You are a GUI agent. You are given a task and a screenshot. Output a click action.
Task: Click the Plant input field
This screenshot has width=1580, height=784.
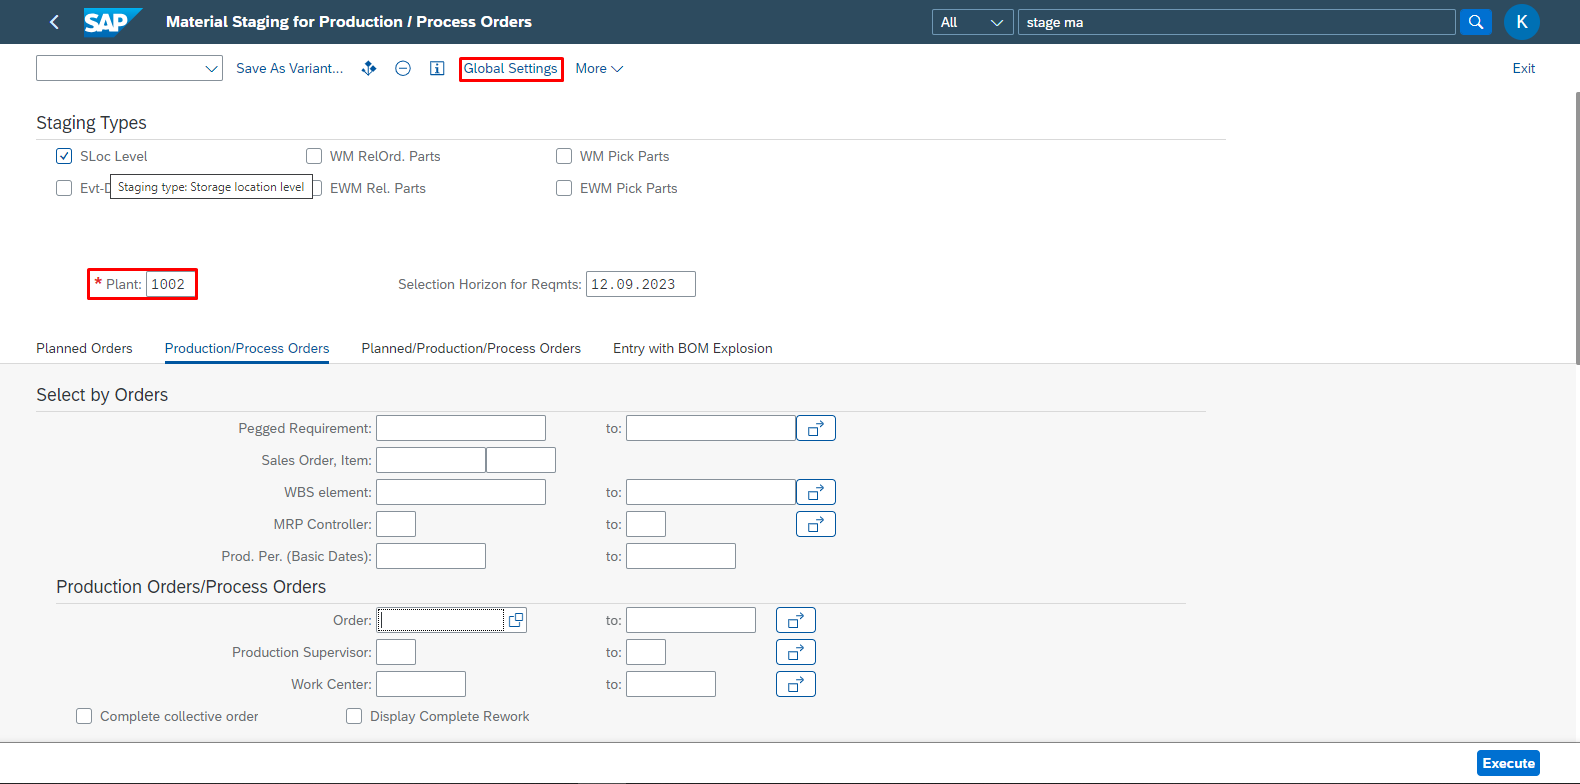[x=170, y=284]
